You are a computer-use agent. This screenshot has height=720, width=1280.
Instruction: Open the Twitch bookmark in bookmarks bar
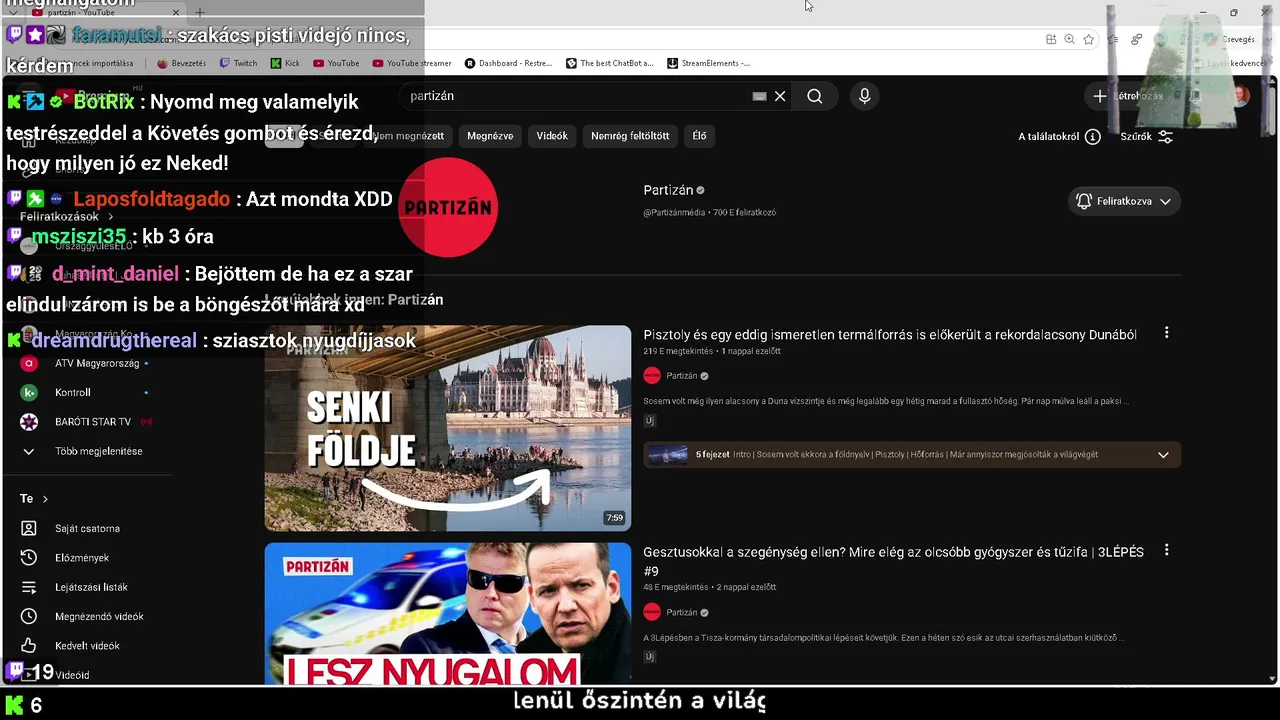(x=238, y=63)
